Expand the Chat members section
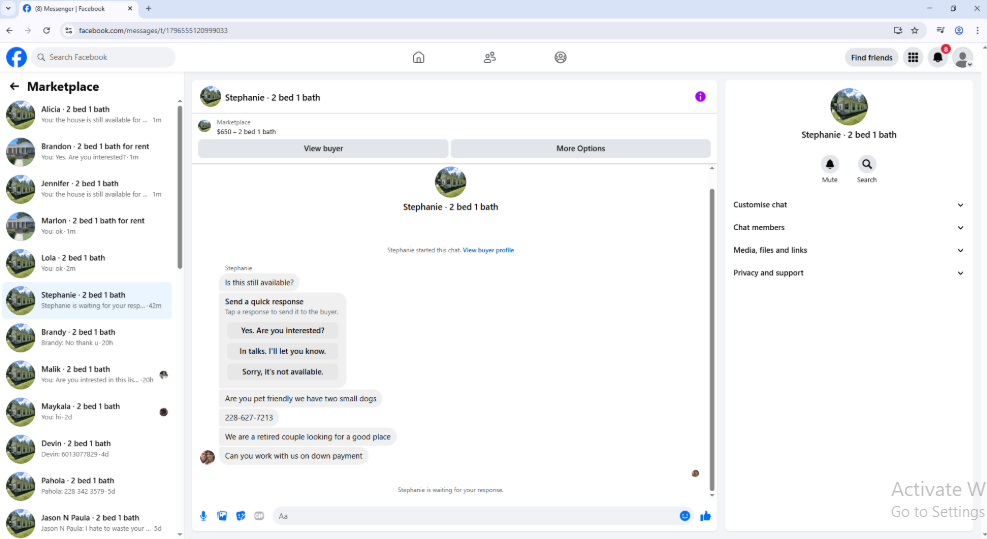 [849, 227]
